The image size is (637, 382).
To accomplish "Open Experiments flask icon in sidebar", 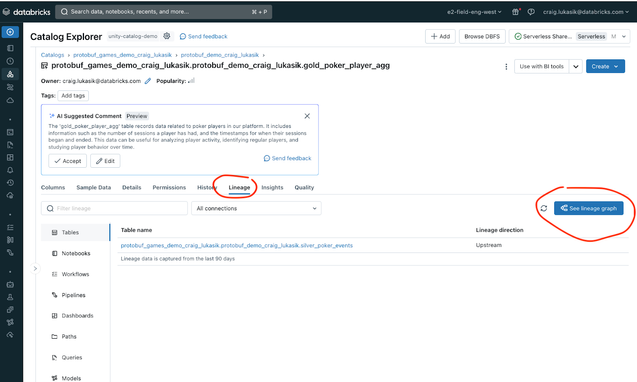I will coord(10,297).
